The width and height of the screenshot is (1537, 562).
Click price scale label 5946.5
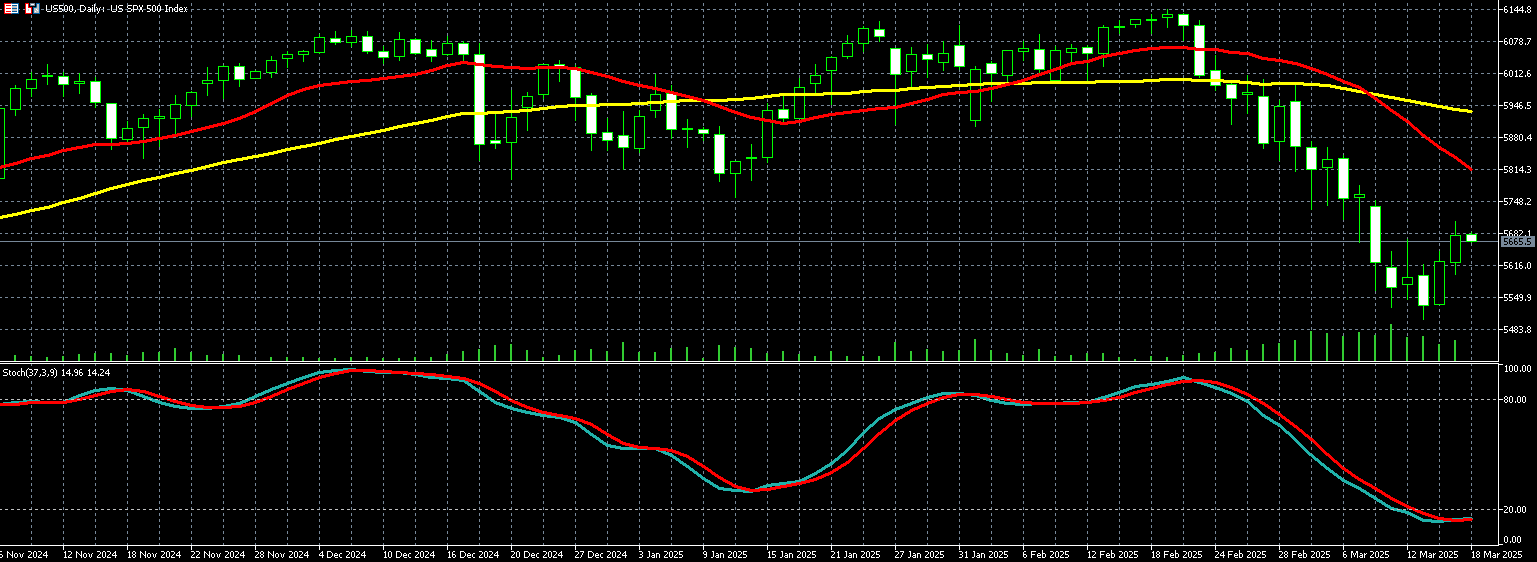point(1518,105)
